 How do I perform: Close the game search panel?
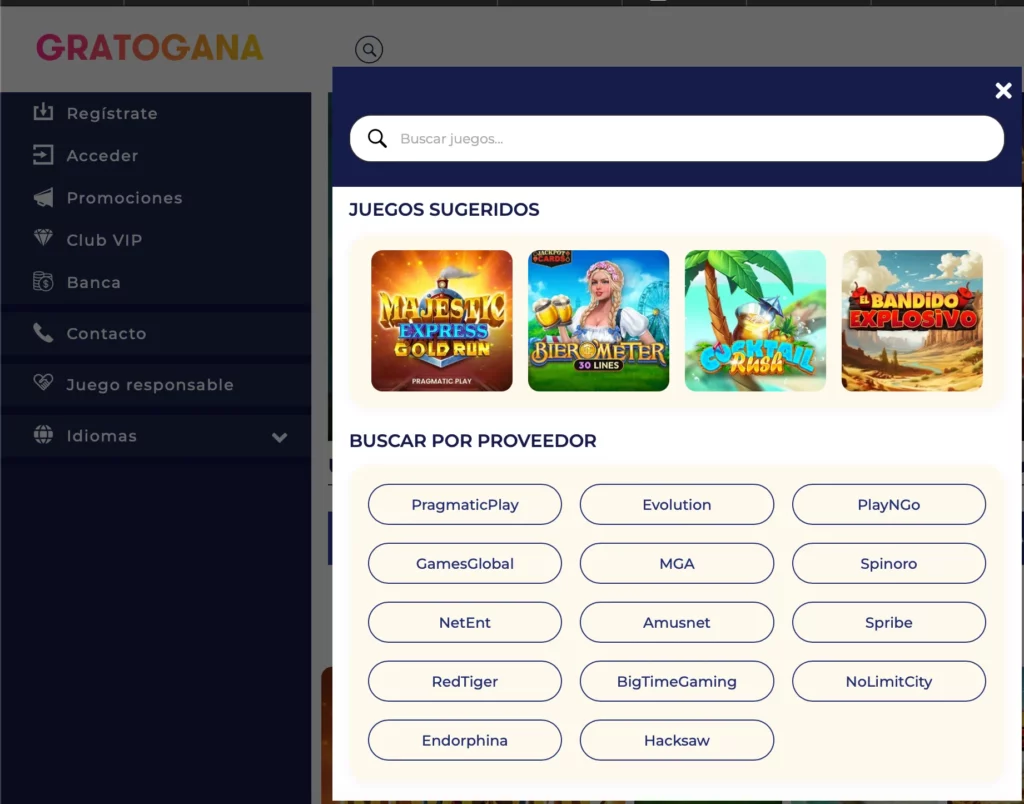pyautogui.click(x=1003, y=90)
